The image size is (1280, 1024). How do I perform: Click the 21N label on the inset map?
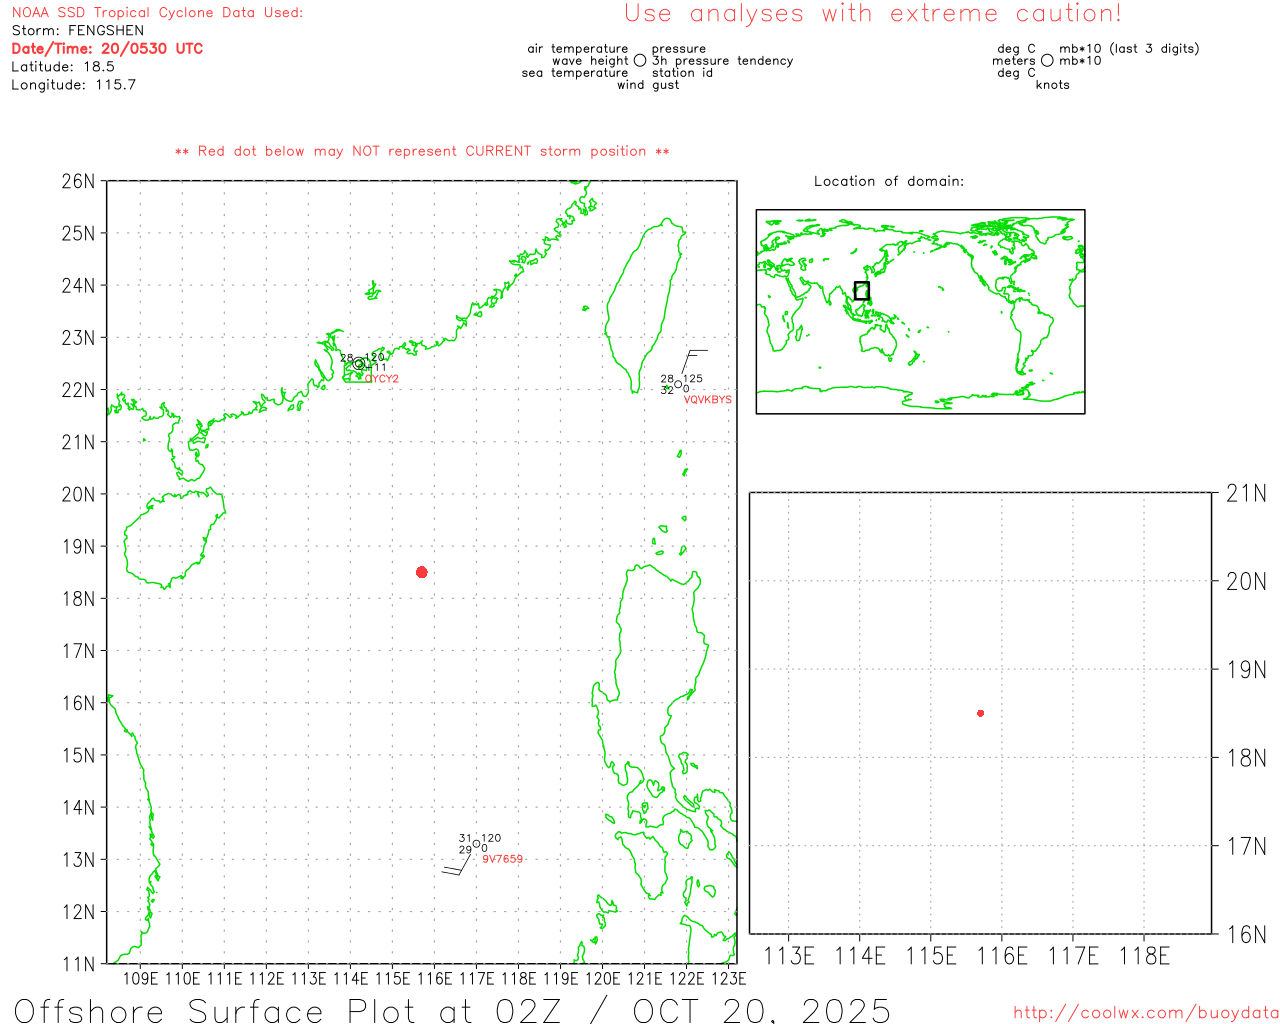coord(1245,493)
